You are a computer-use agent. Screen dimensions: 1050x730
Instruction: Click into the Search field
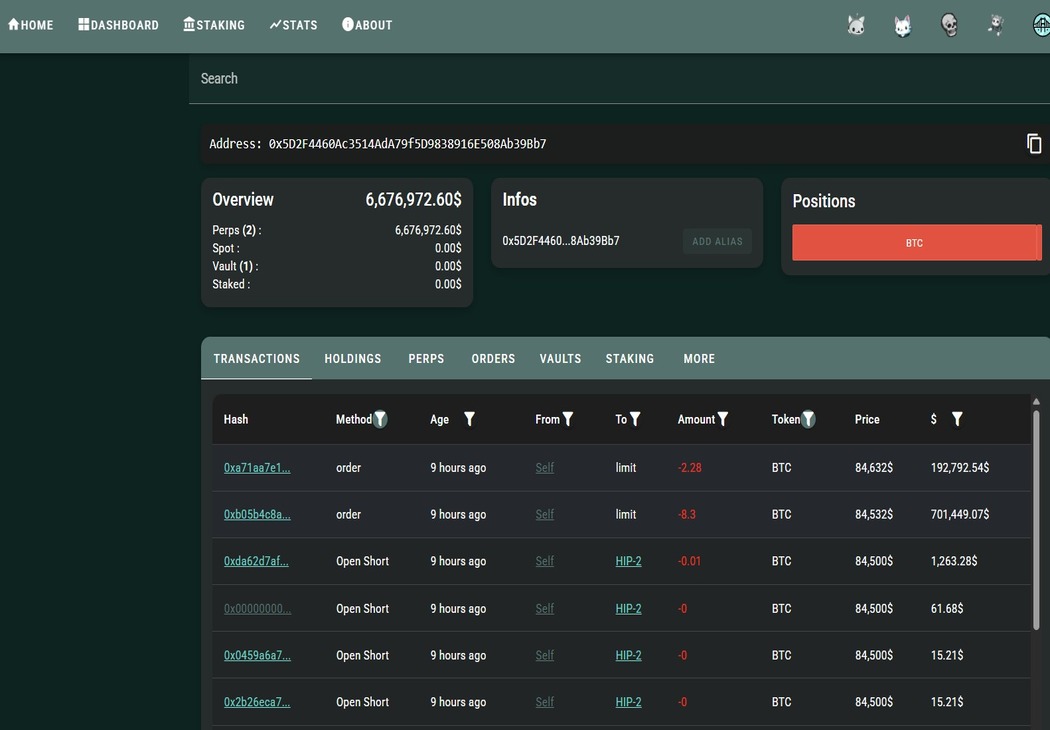(x=600, y=78)
